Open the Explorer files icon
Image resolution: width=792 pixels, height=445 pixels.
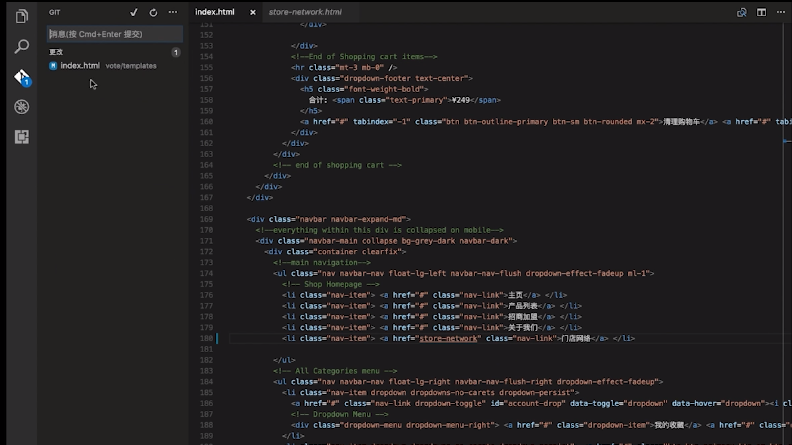[x=21, y=16]
